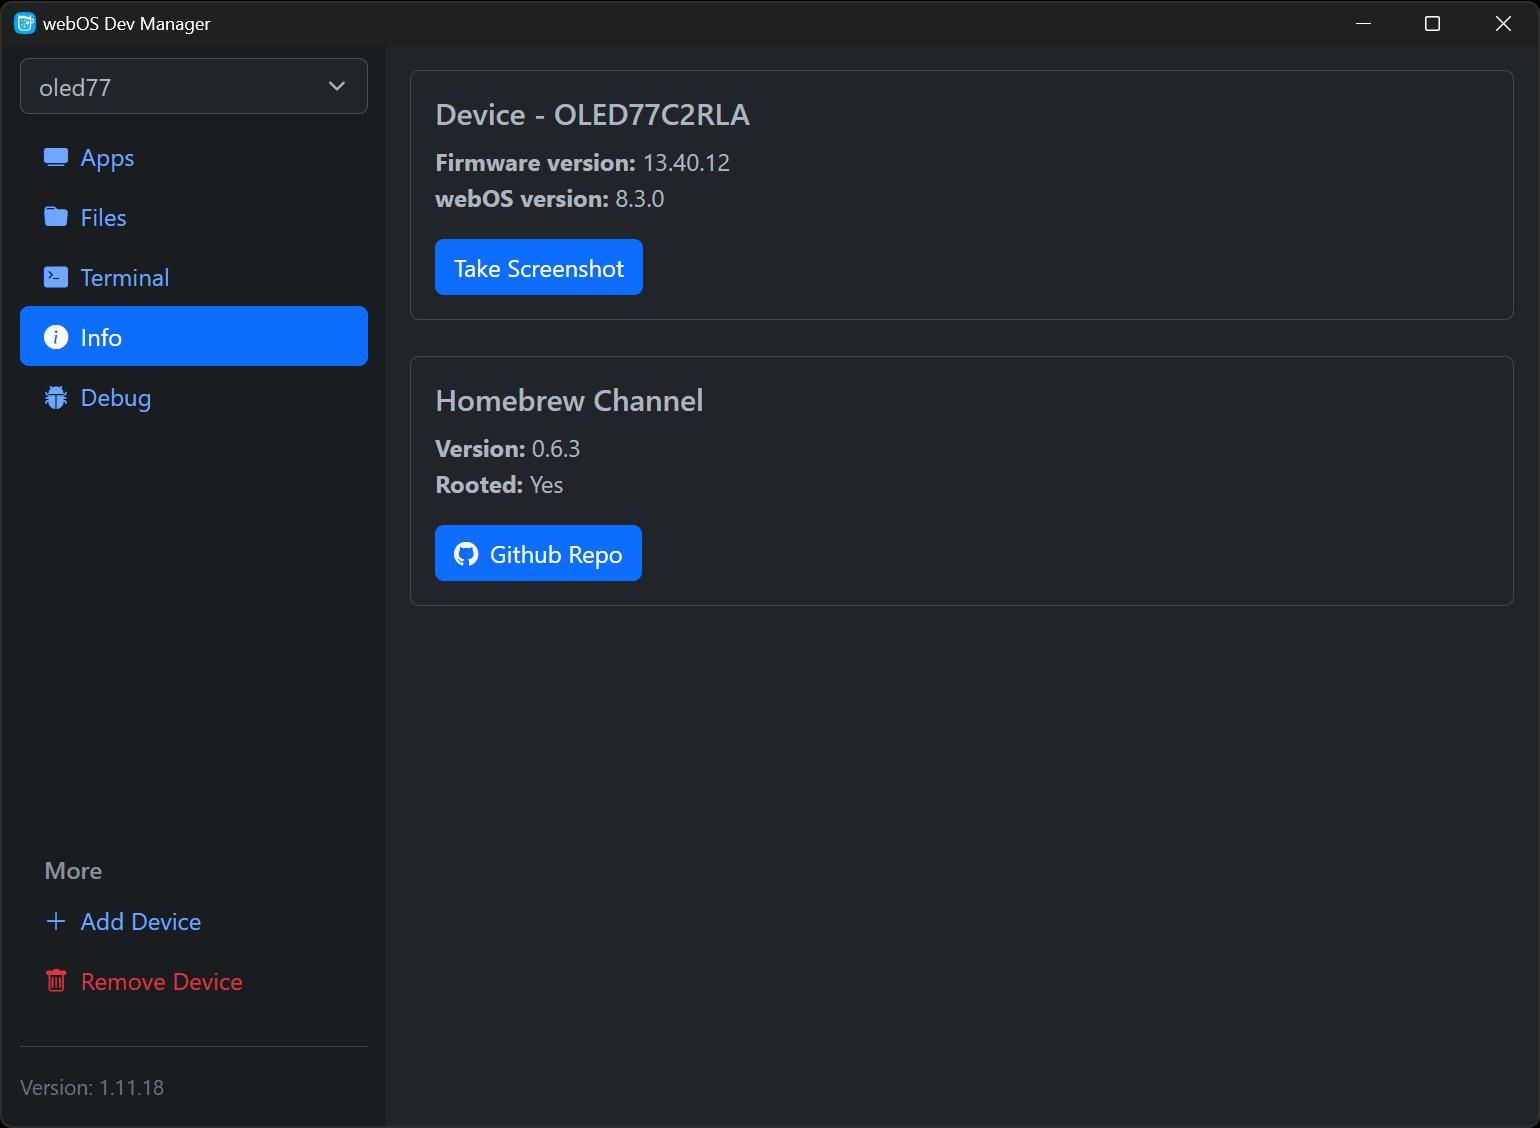This screenshot has height=1128, width=1540.
Task: Open the oled77 device selector
Action: (x=180, y=87)
